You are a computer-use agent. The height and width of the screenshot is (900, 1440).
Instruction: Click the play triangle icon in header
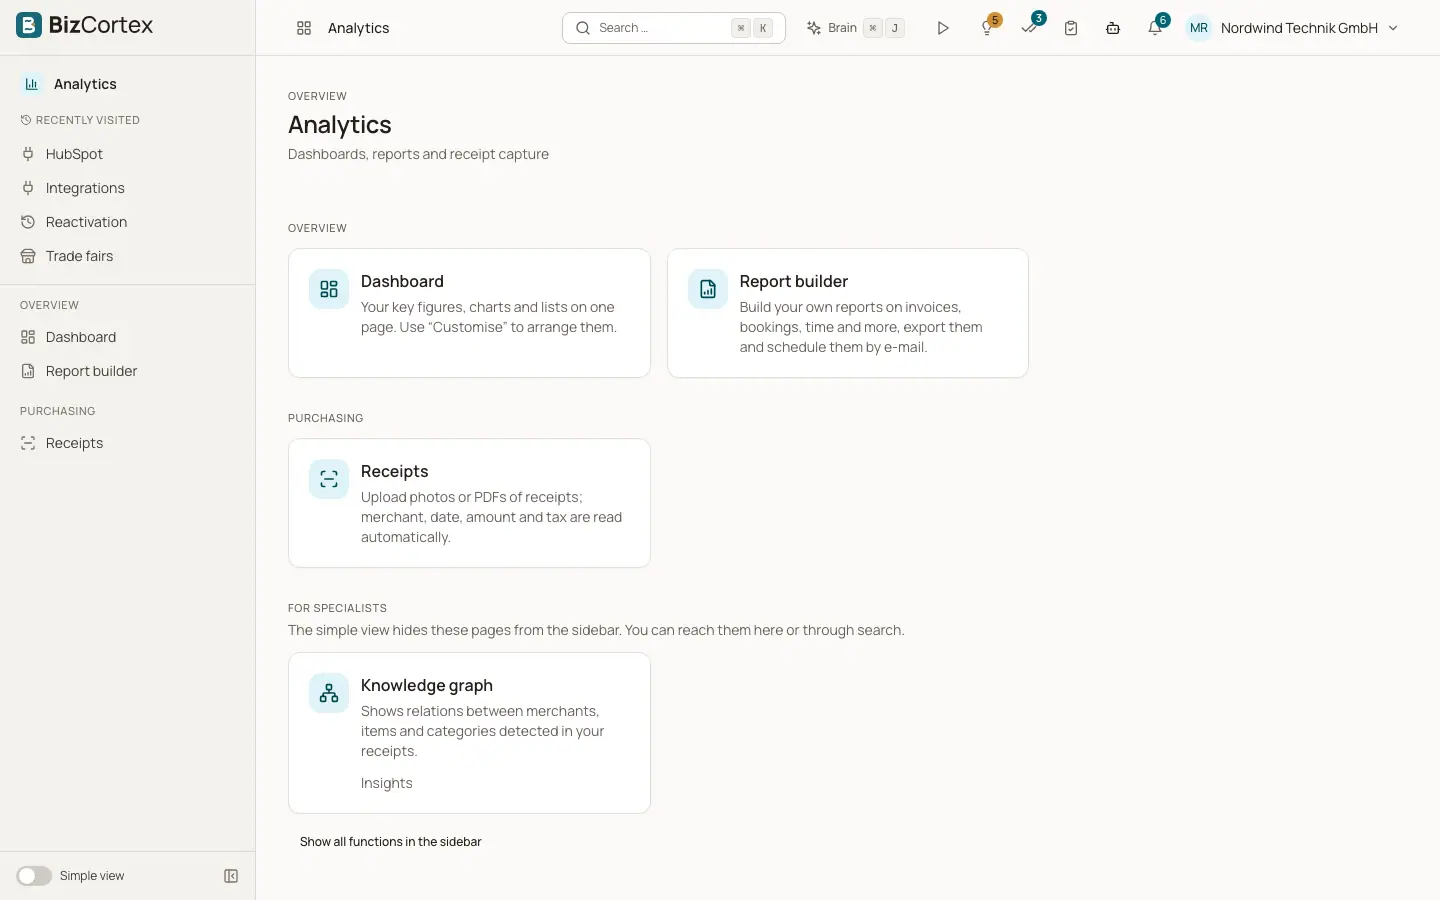[942, 28]
